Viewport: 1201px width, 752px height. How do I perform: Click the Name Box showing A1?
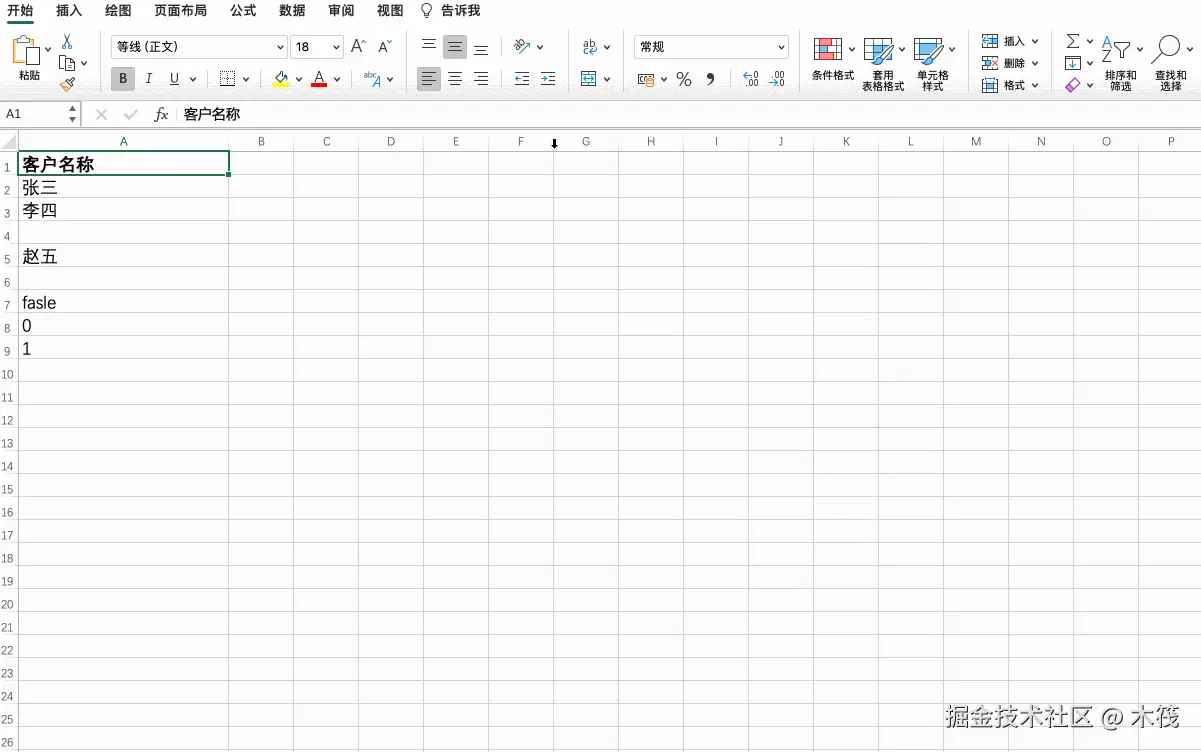40,115
